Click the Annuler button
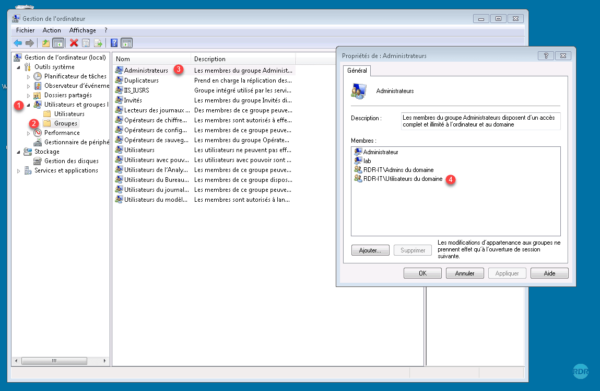Viewport: 600px width, 391px height. [x=465, y=273]
